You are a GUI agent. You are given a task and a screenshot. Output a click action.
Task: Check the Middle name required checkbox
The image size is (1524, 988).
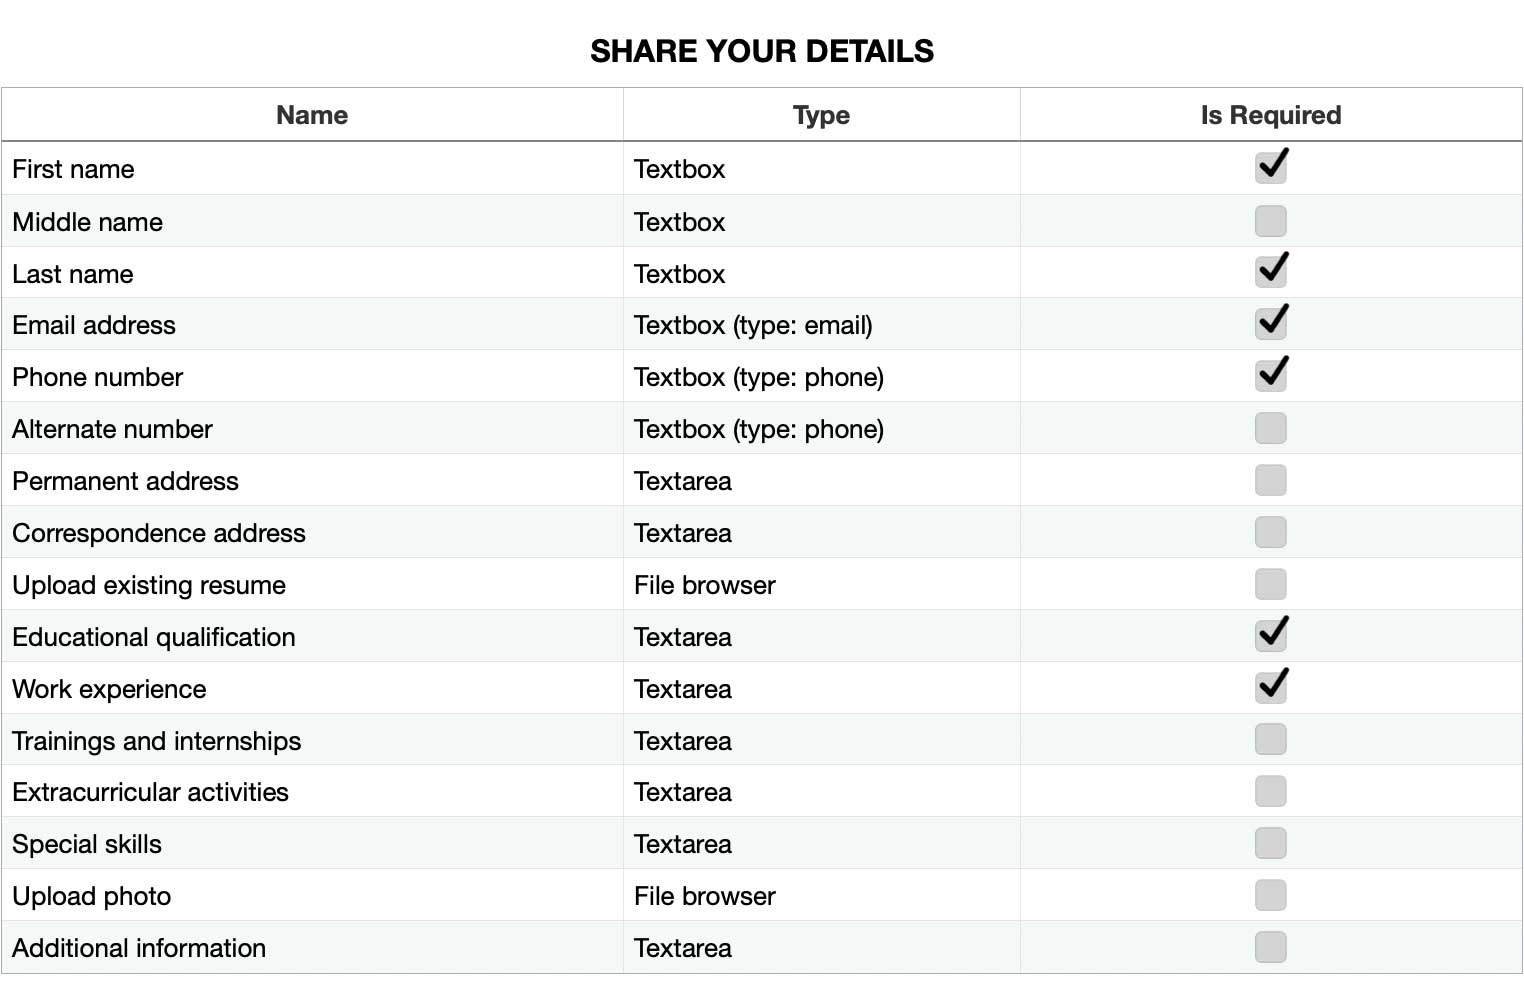pos(1271,221)
